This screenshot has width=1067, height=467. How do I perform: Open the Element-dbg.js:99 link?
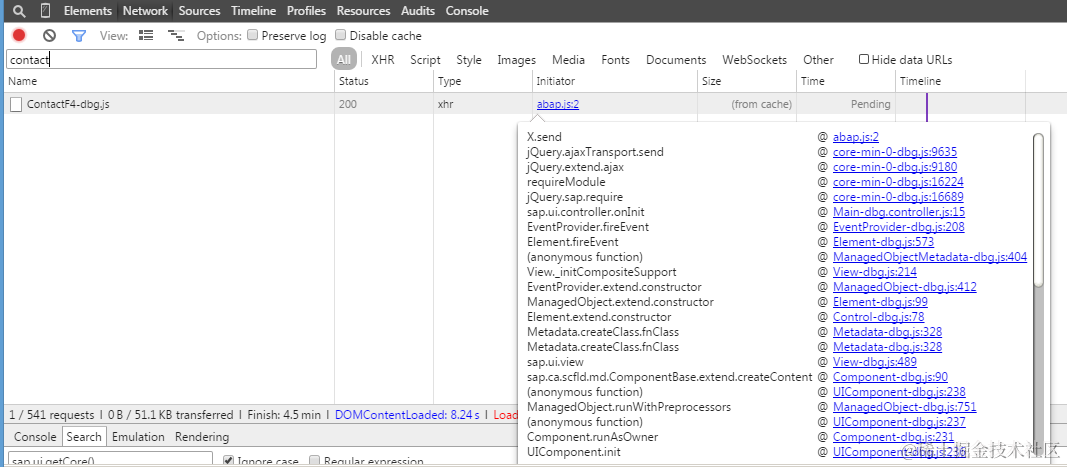(x=880, y=302)
